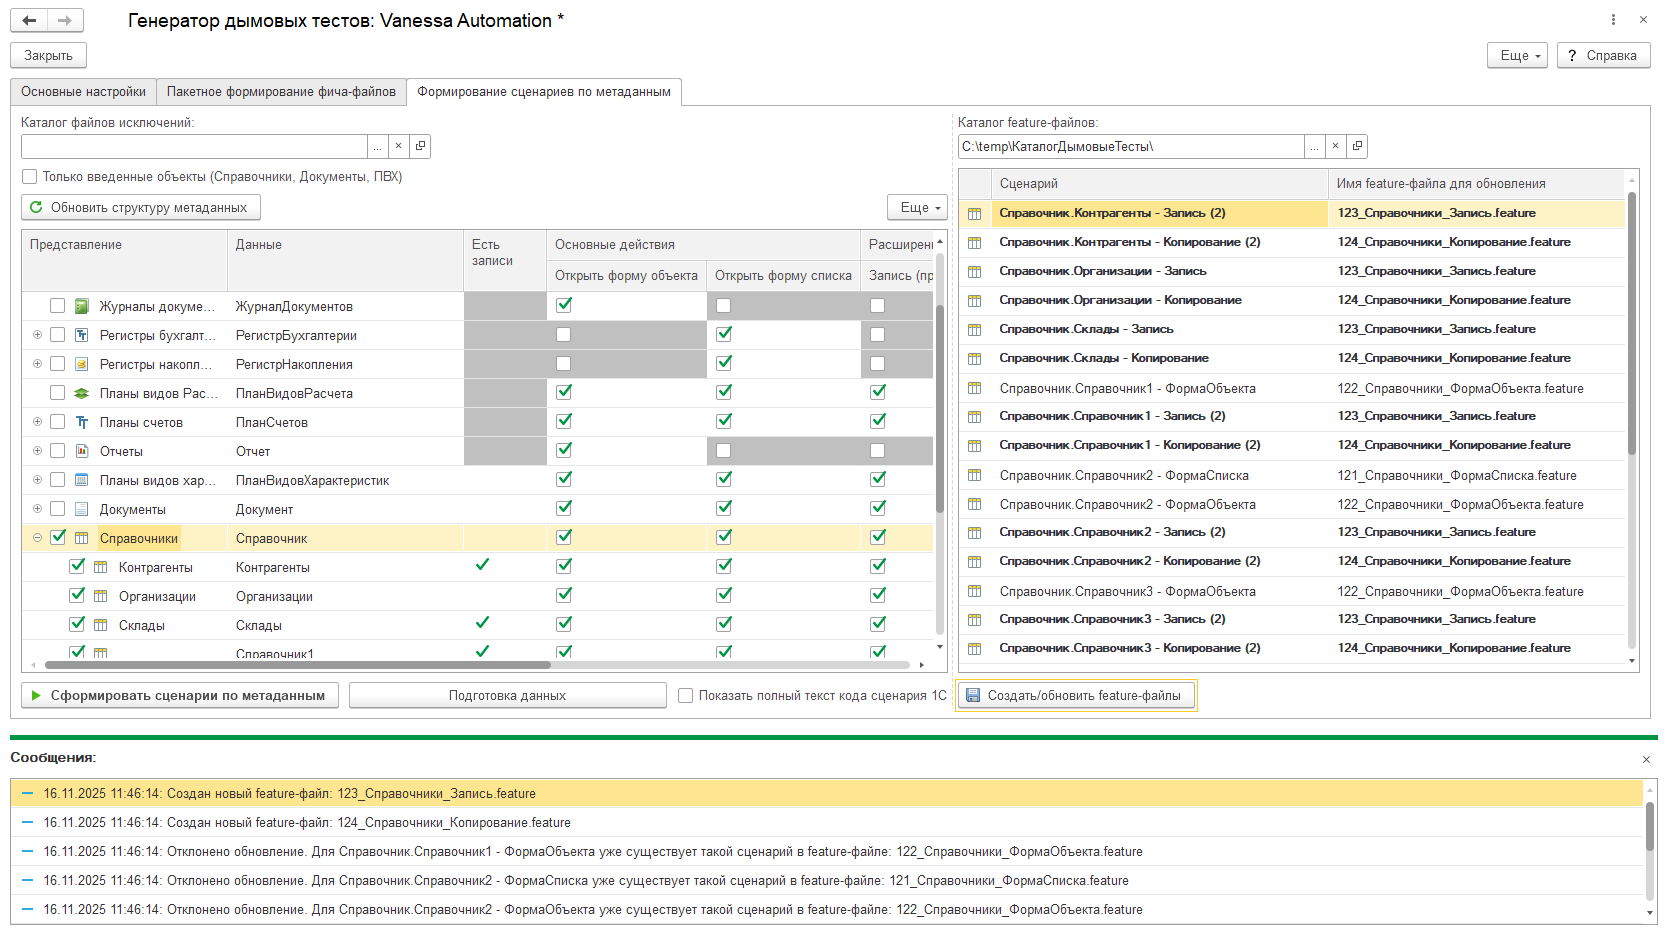Click the Планы видов Расчета row icon
Viewport: 1664px width, 934px height.
[x=82, y=393]
